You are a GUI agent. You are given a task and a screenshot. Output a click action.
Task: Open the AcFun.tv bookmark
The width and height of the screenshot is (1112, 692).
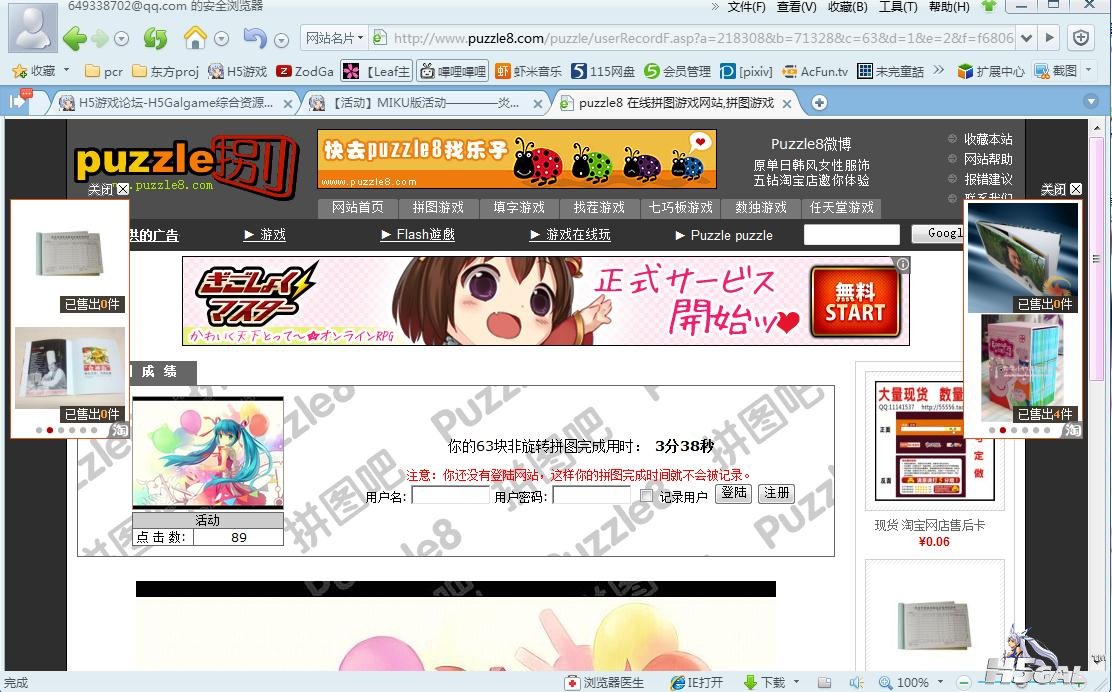(815, 71)
